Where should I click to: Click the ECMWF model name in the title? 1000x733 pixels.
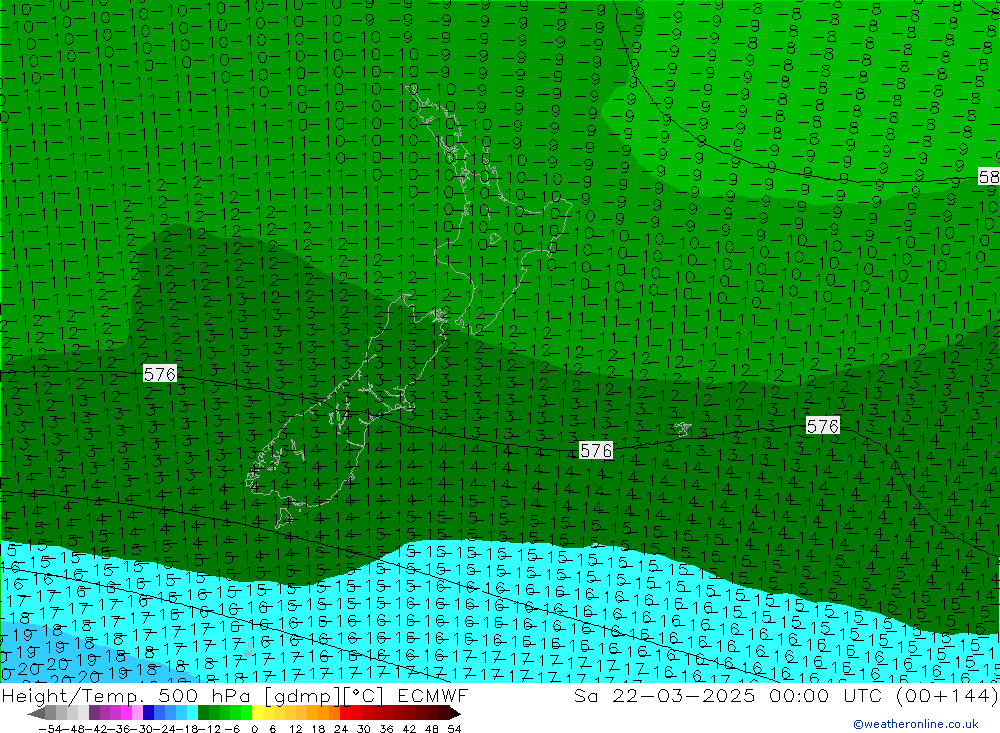433,696
